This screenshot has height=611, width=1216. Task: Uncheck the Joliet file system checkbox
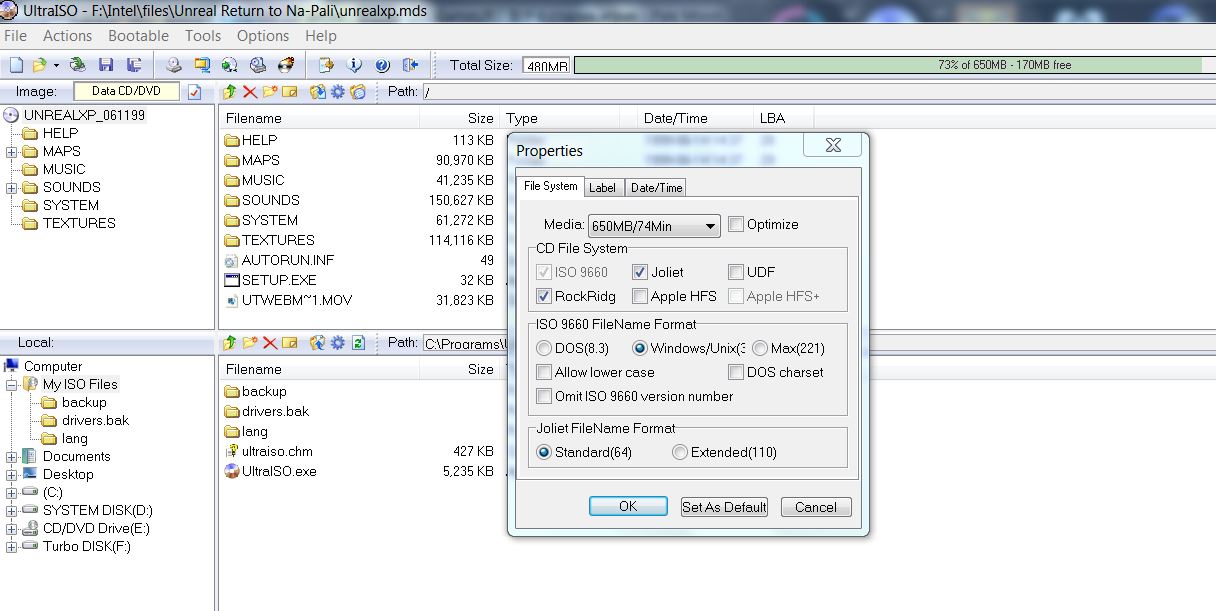pyautogui.click(x=640, y=272)
